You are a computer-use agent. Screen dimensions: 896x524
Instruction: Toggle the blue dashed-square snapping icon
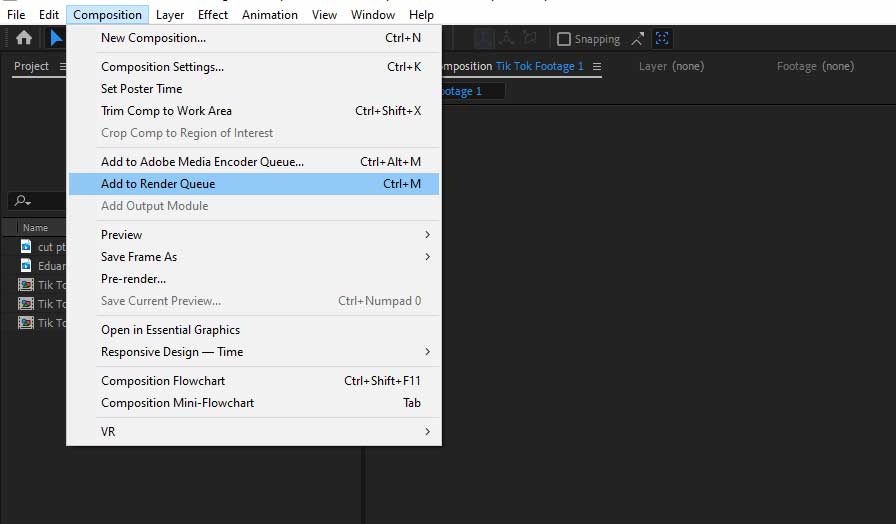[662, 39]
